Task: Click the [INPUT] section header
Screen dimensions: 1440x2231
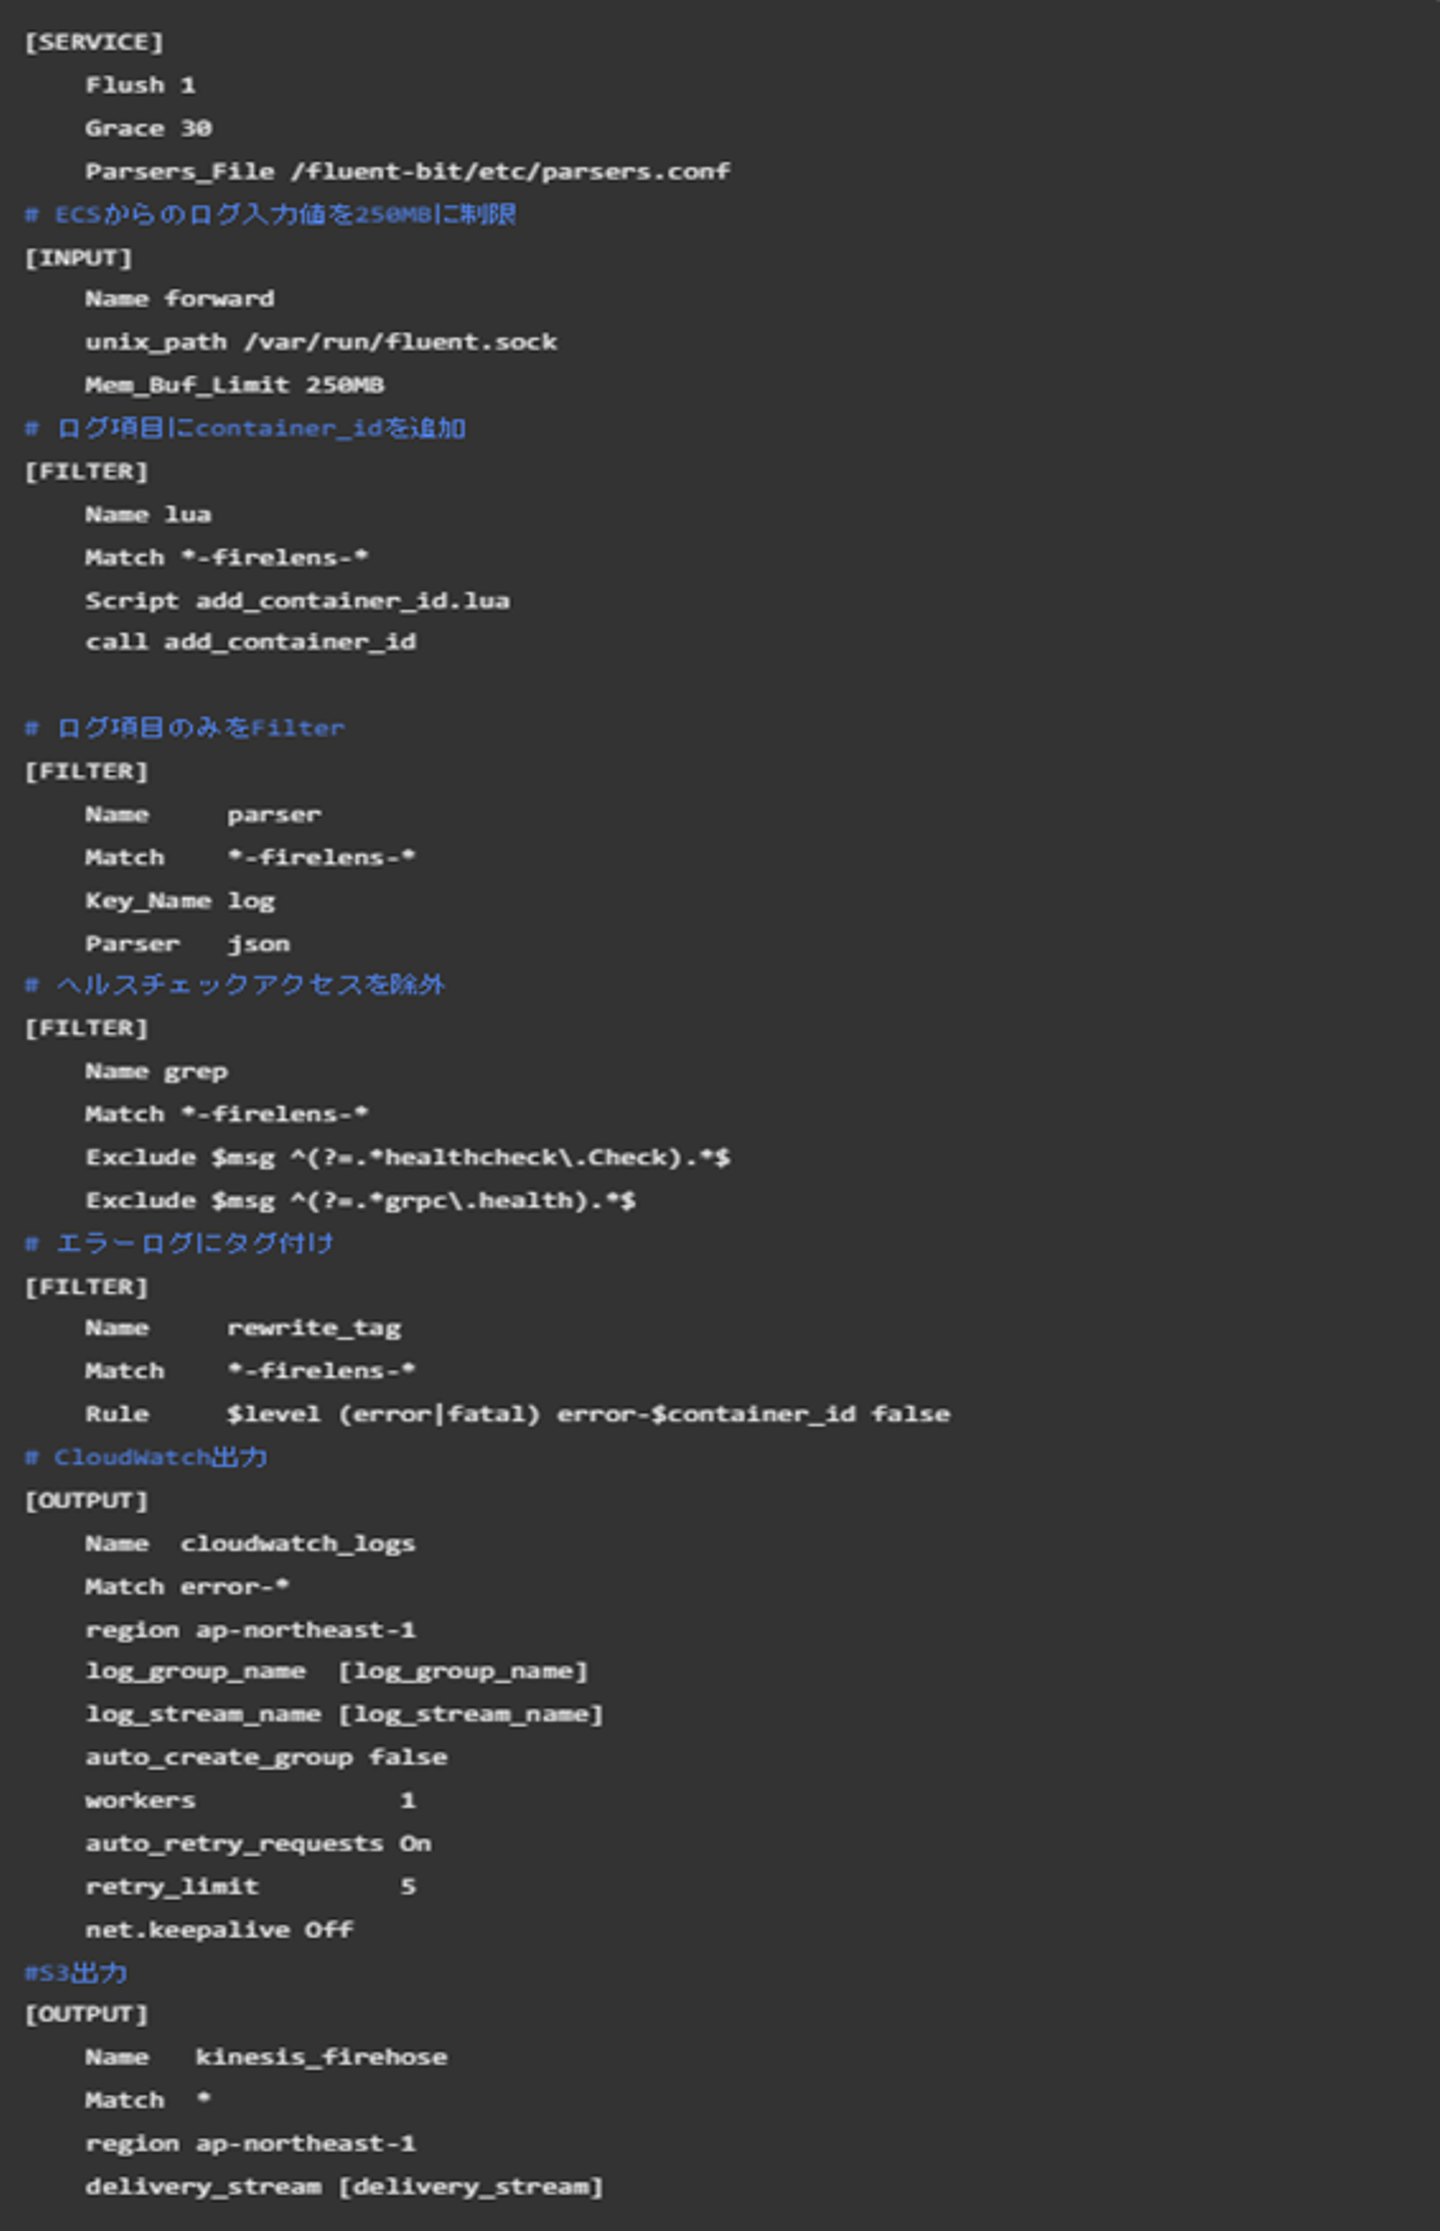Action: point(79,258)
